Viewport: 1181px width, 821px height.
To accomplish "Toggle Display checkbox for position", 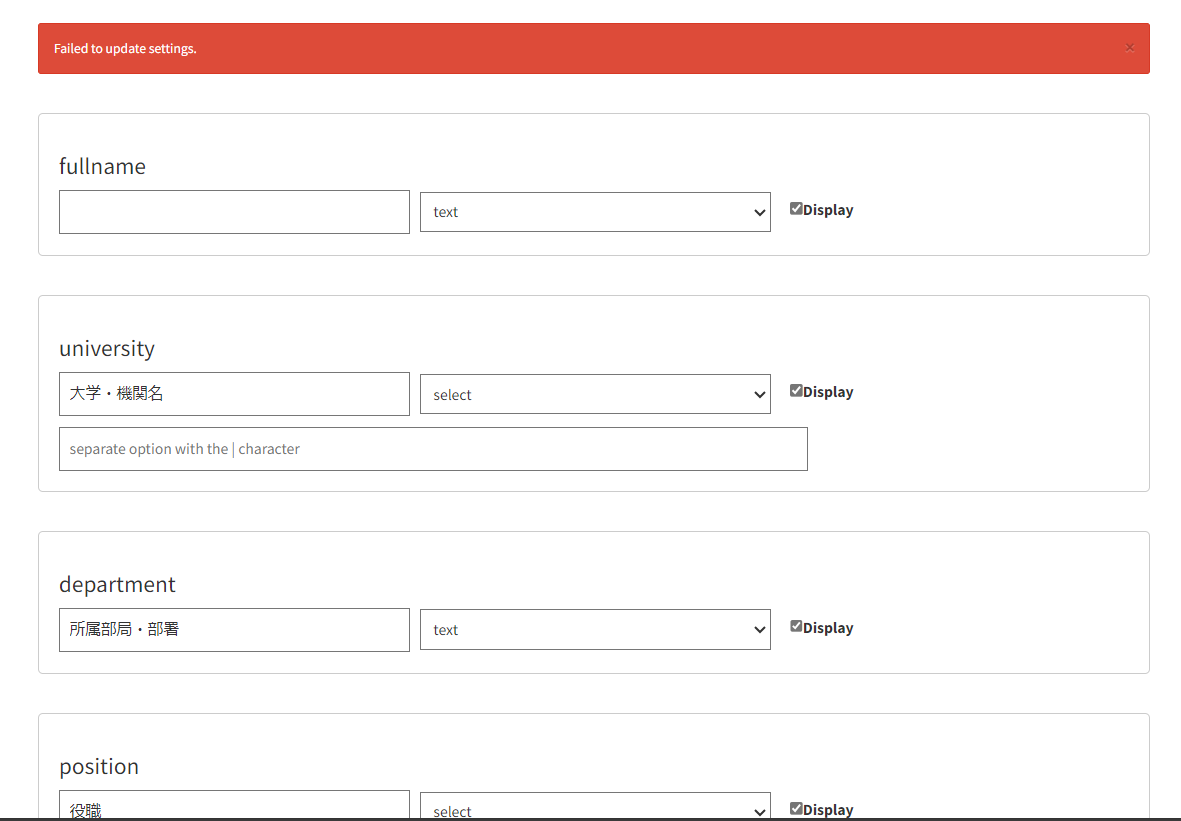I will click(x=796, y=808).
